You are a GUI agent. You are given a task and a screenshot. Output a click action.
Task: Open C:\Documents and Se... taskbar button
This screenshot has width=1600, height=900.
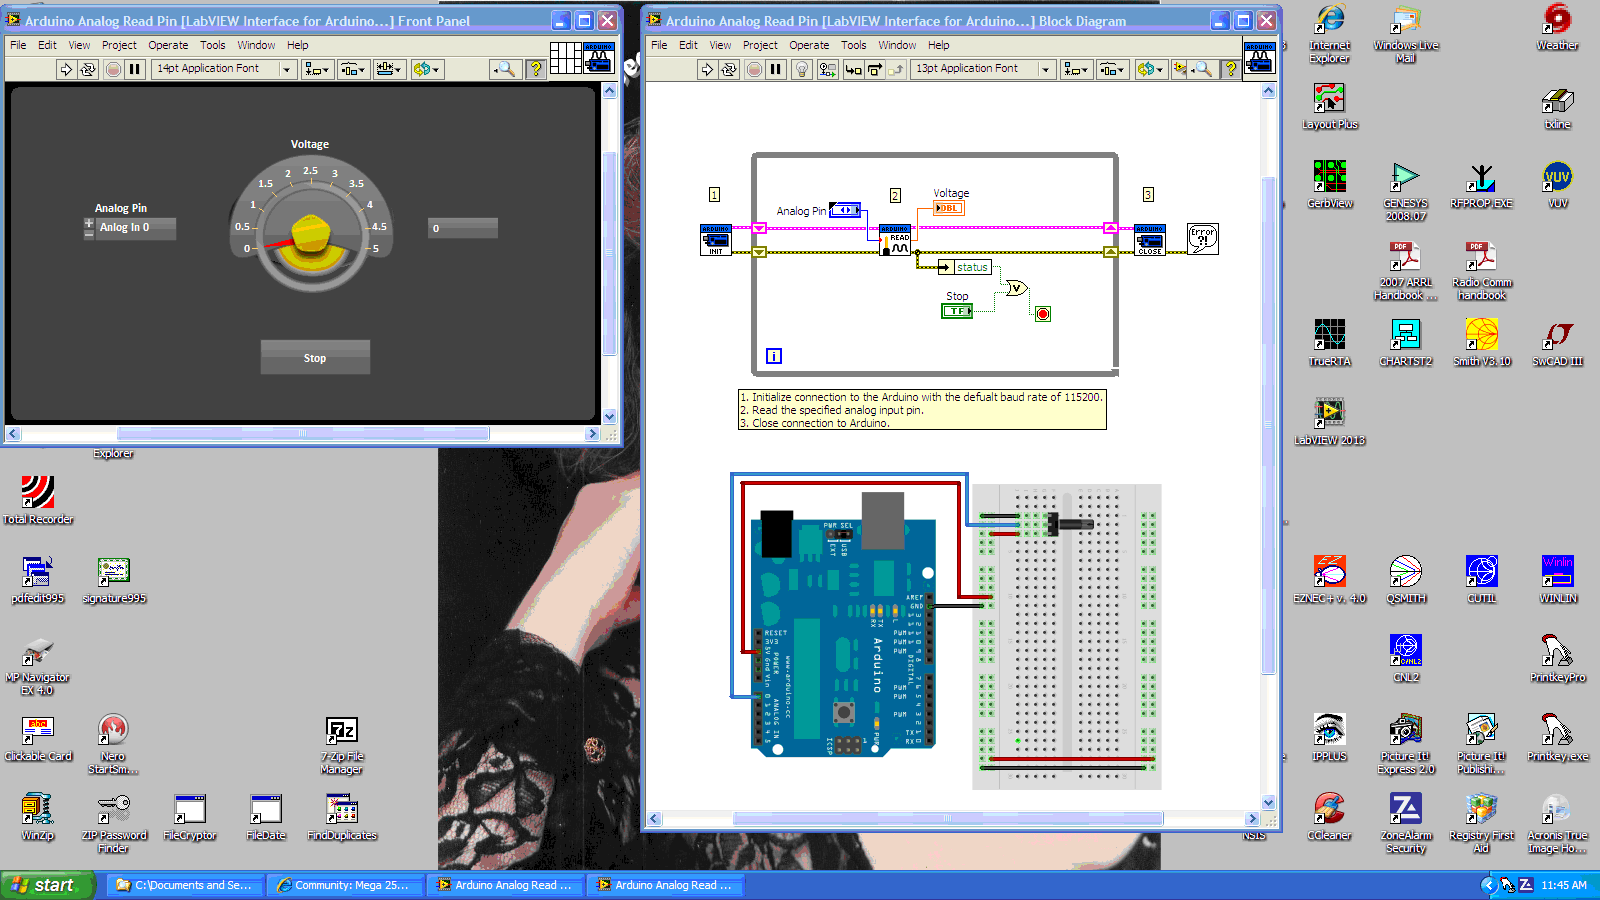(x=184, y=885)
